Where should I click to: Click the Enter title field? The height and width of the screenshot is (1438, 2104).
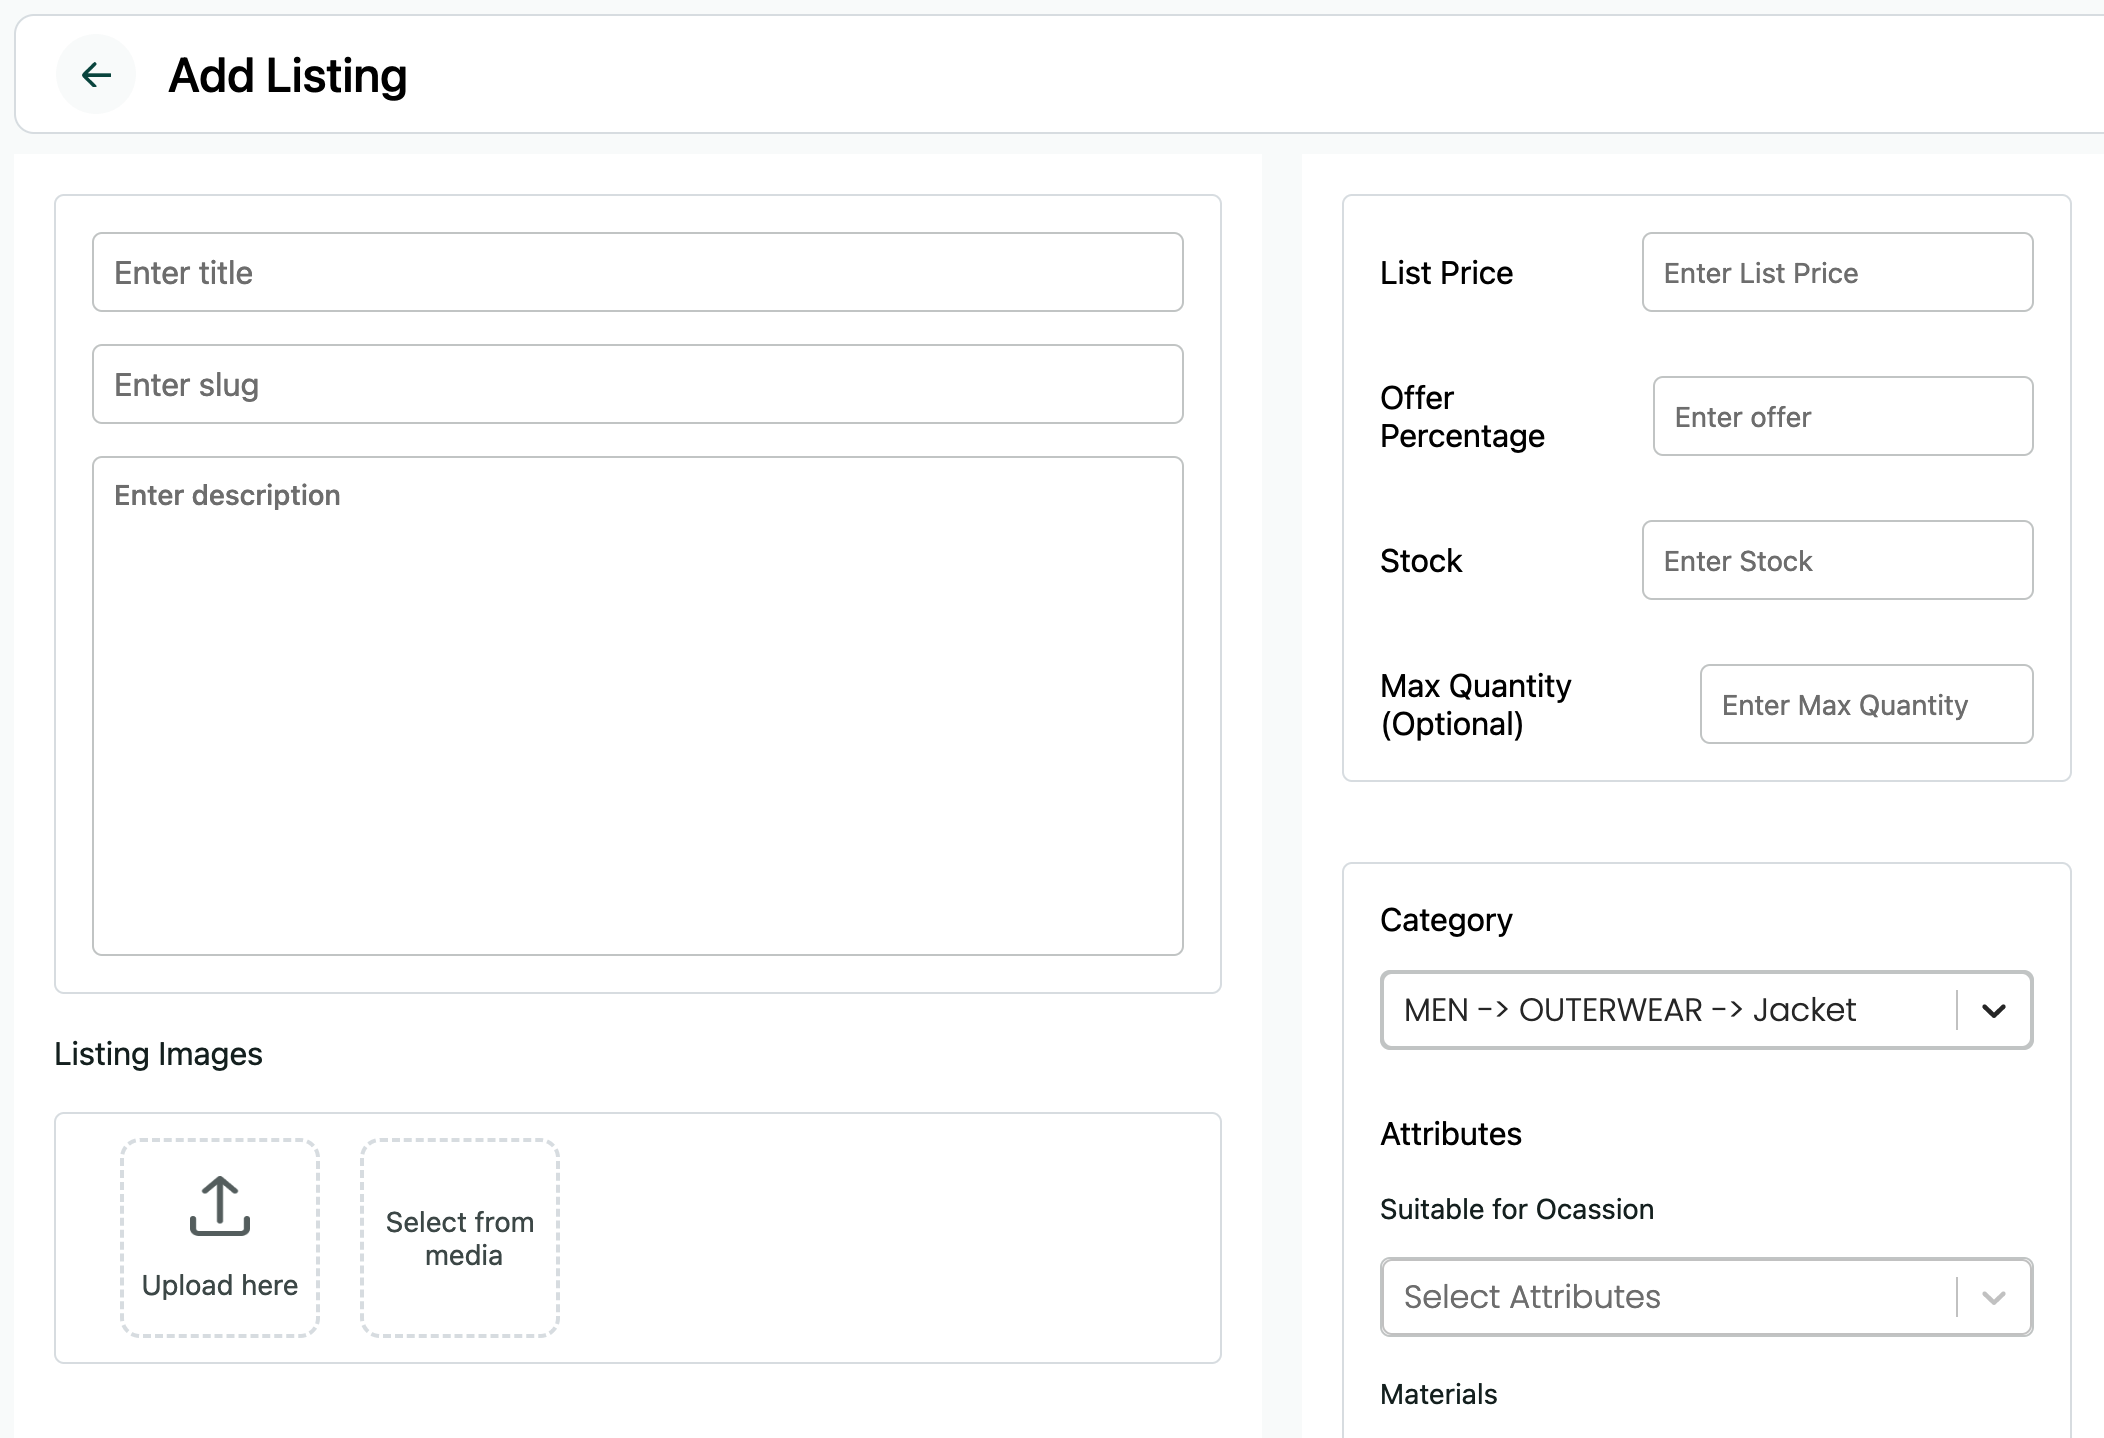point(637,272)
